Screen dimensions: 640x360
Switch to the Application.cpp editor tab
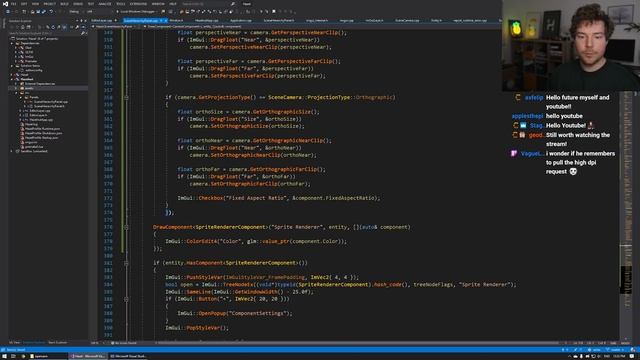[241, 20]
